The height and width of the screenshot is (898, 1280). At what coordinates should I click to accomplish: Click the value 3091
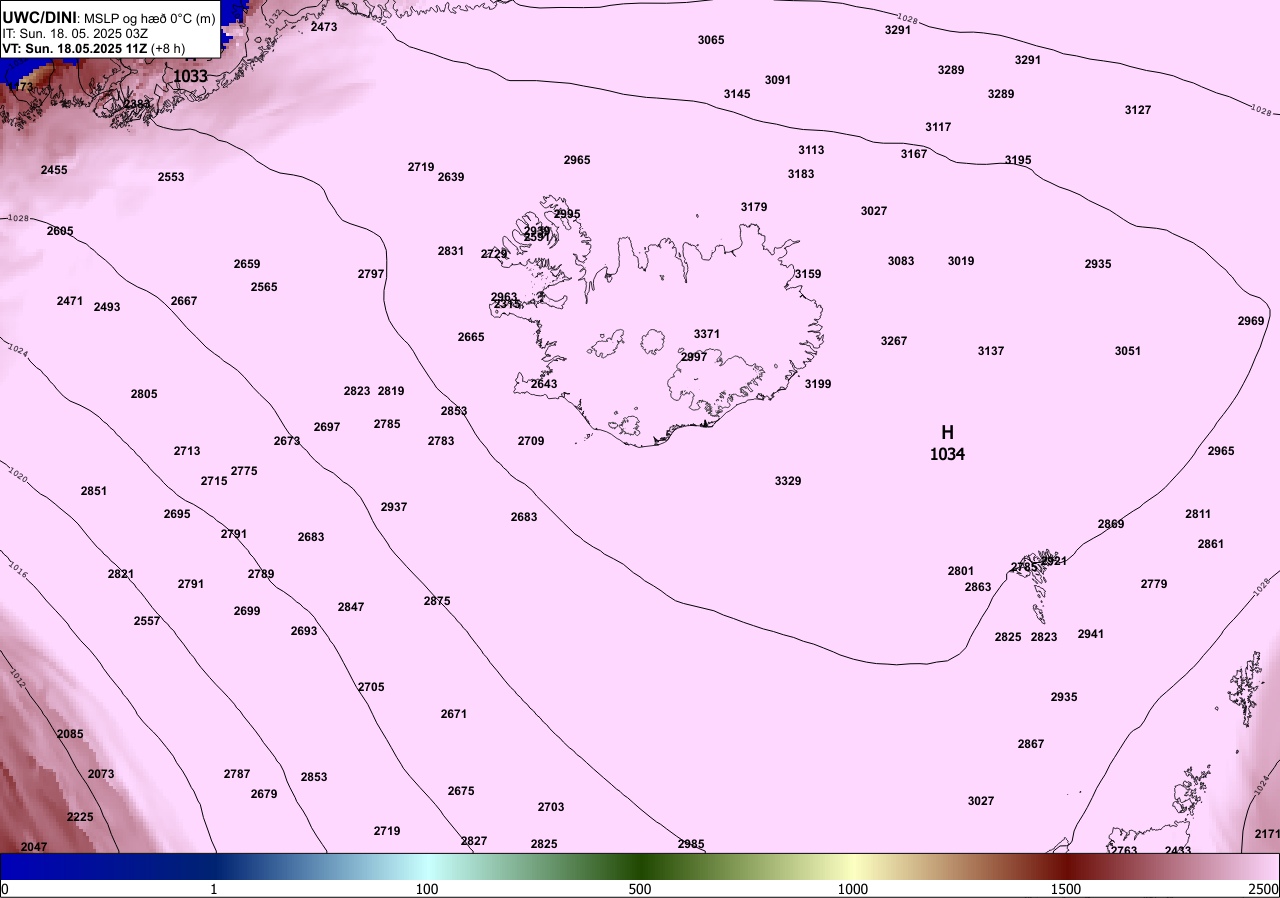point(778,80)
